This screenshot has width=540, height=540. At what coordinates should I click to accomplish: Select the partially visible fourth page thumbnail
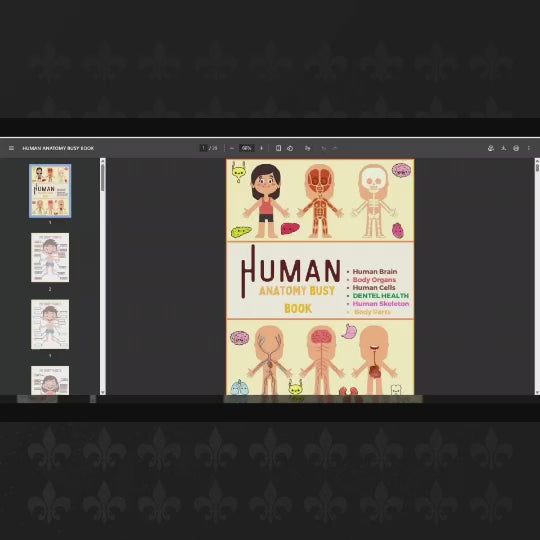pos(50,380)
